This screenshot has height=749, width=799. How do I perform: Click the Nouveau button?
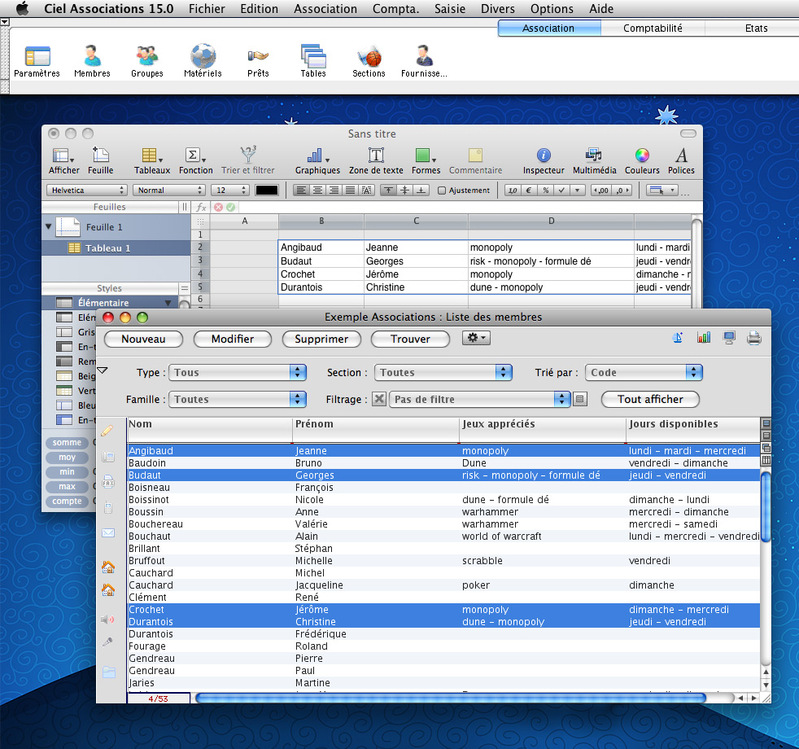[143, 339]
